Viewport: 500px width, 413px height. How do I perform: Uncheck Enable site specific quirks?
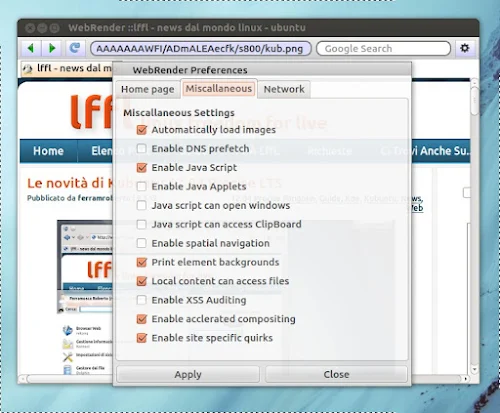[x=142, y=338]
